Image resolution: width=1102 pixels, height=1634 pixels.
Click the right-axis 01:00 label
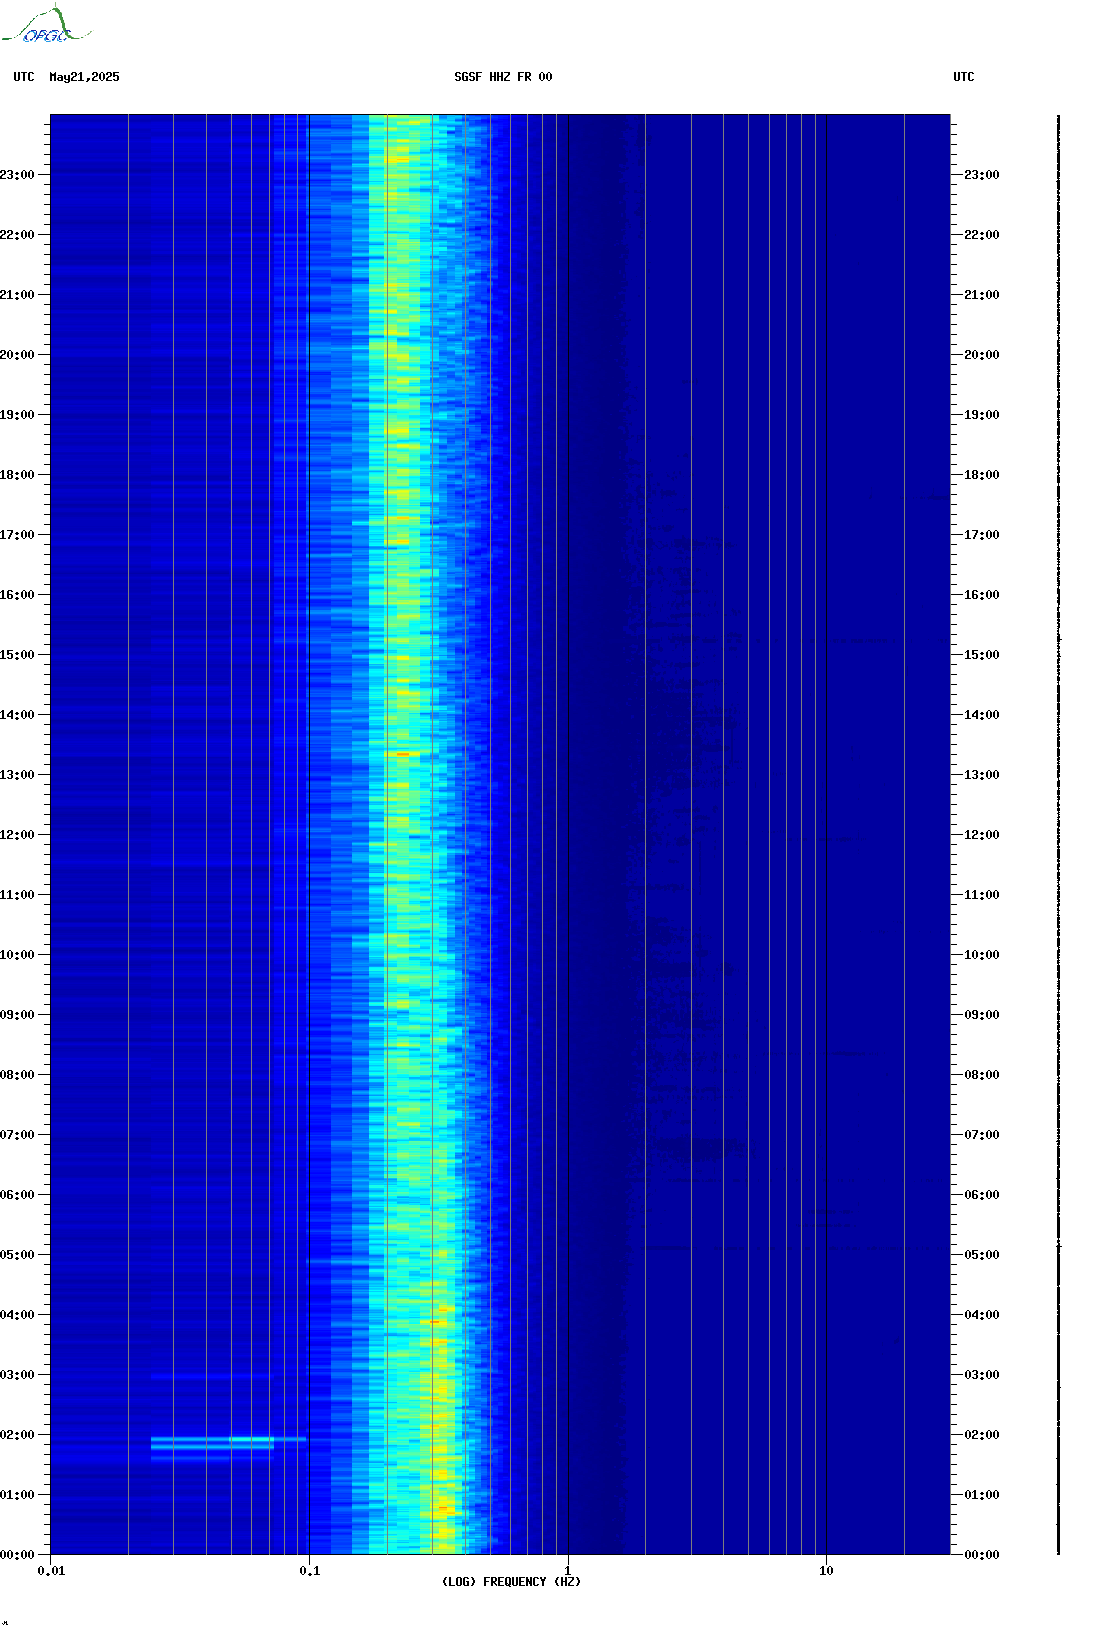(982, 1495)
